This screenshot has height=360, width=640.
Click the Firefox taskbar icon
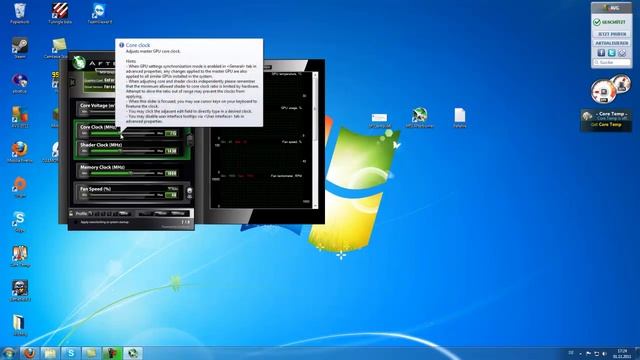pos(29,353)
